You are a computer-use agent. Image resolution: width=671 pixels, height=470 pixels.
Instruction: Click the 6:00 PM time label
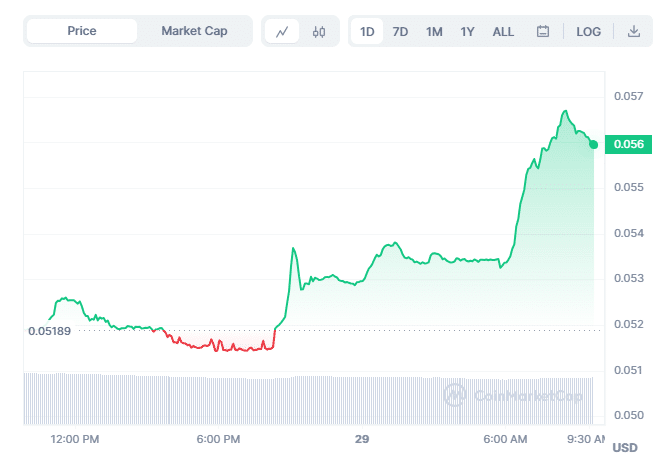(x=218, y=439)
